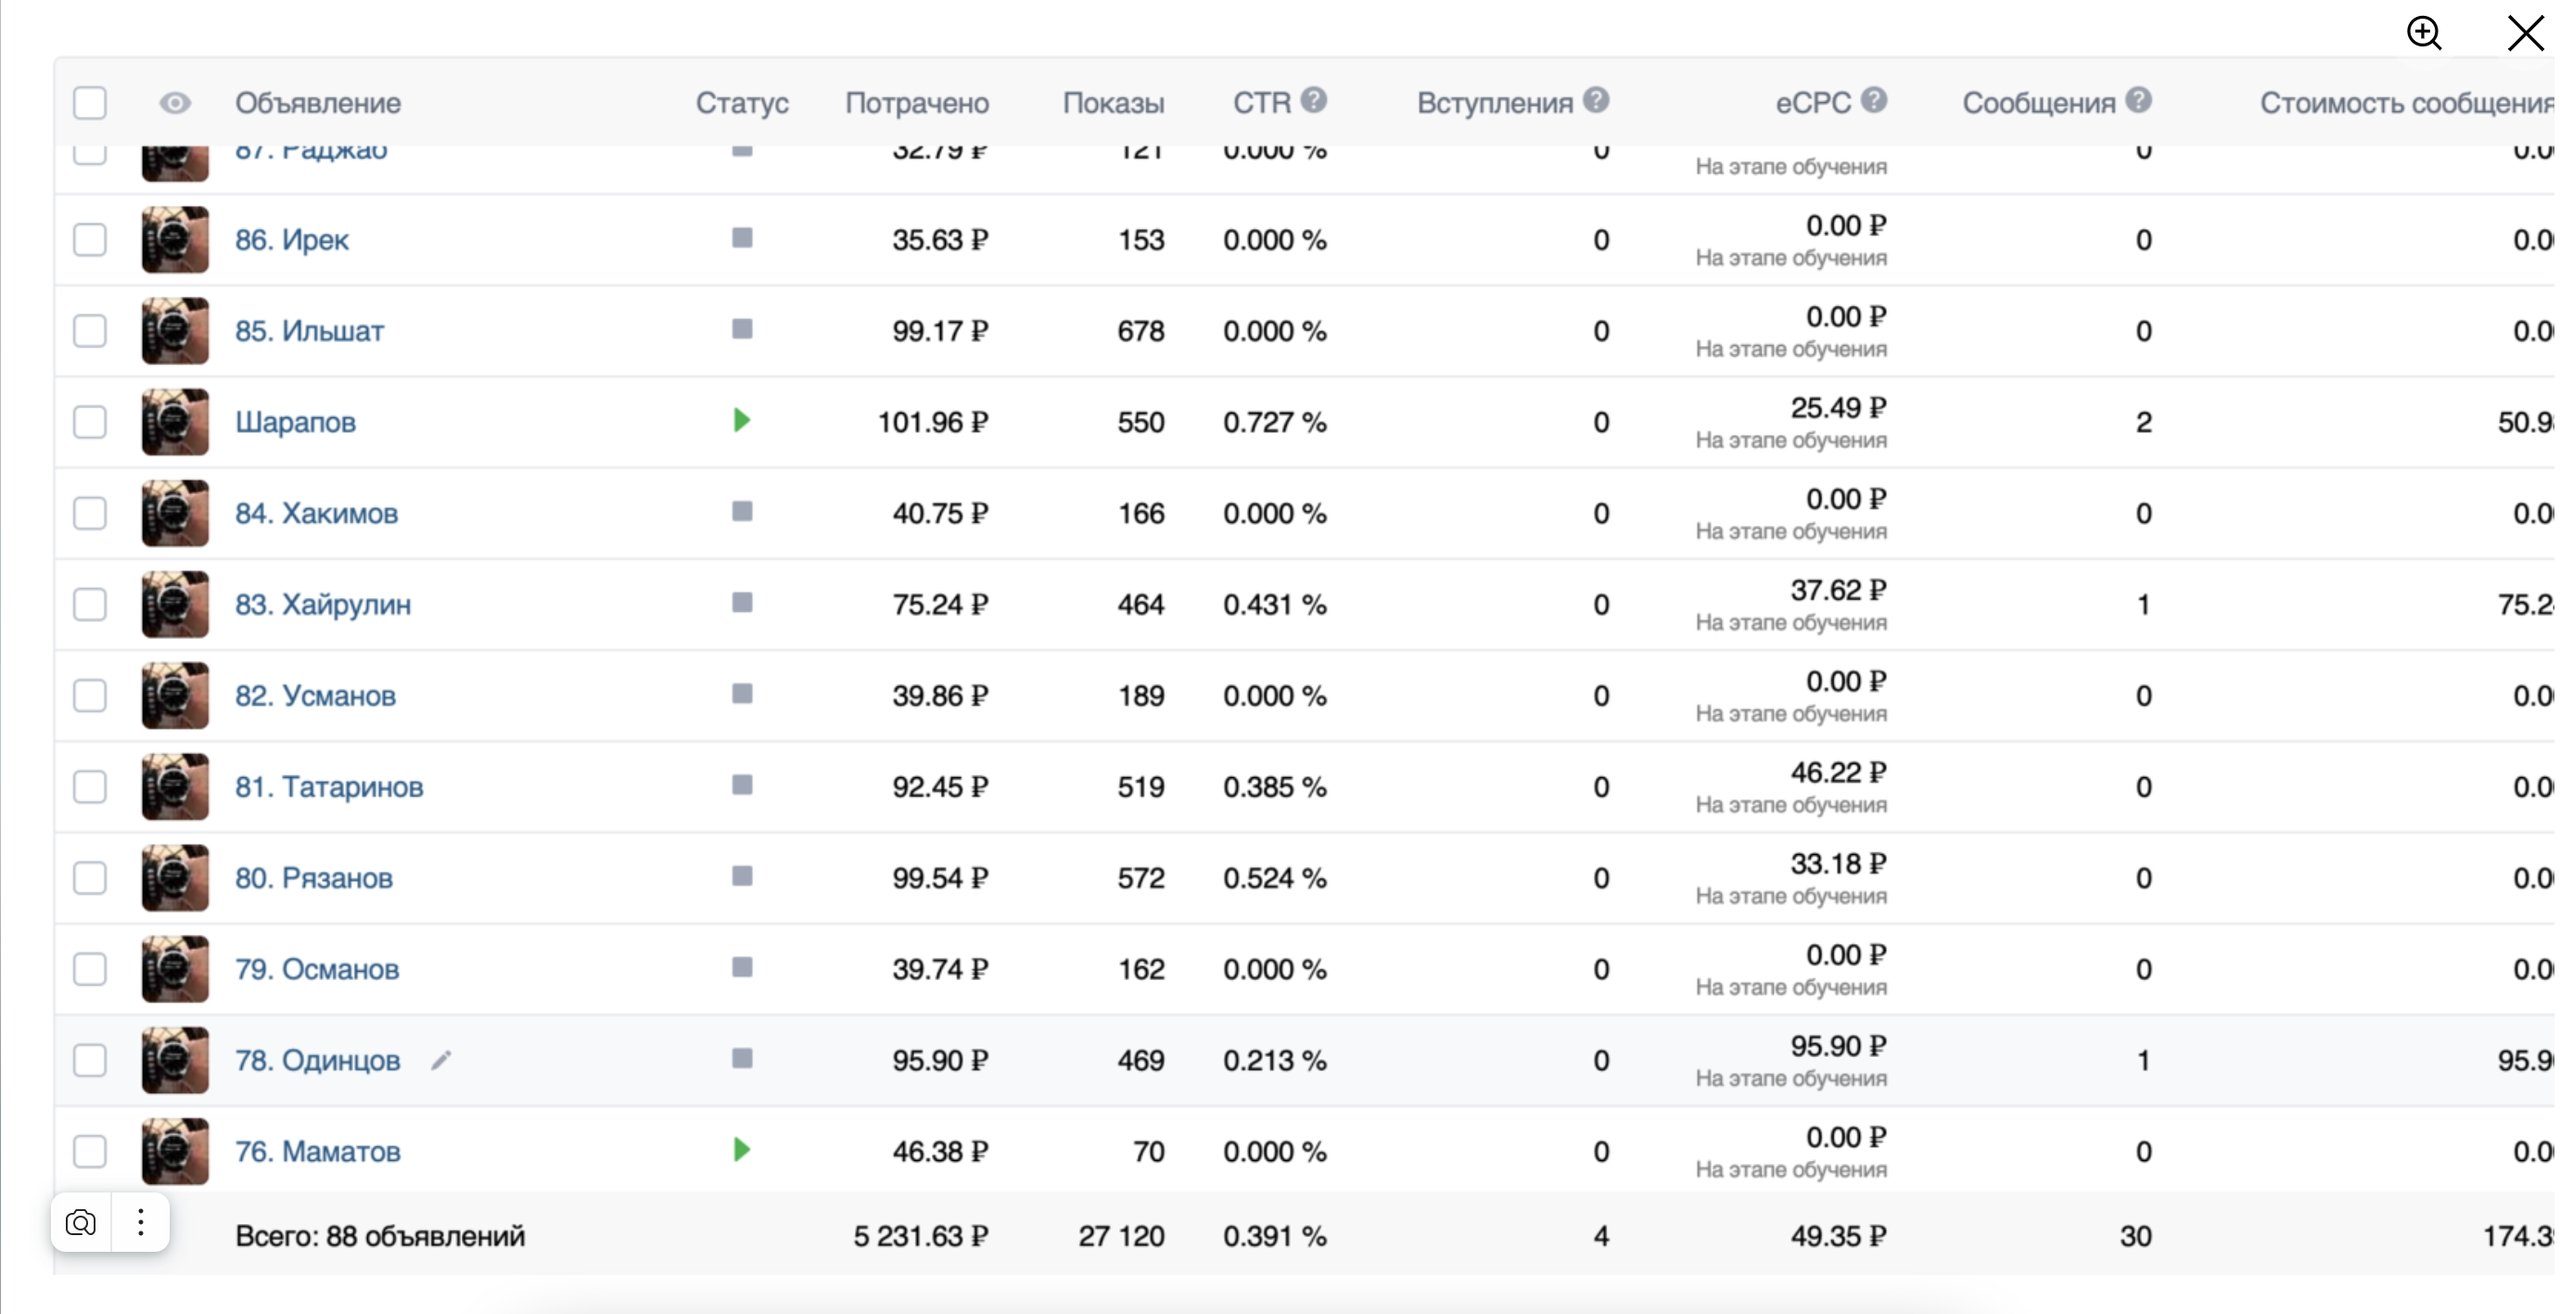Click the eCPC help question mark
Screen dimensions: 2560x1314
pyautogui.click(x=1874, y=100)
